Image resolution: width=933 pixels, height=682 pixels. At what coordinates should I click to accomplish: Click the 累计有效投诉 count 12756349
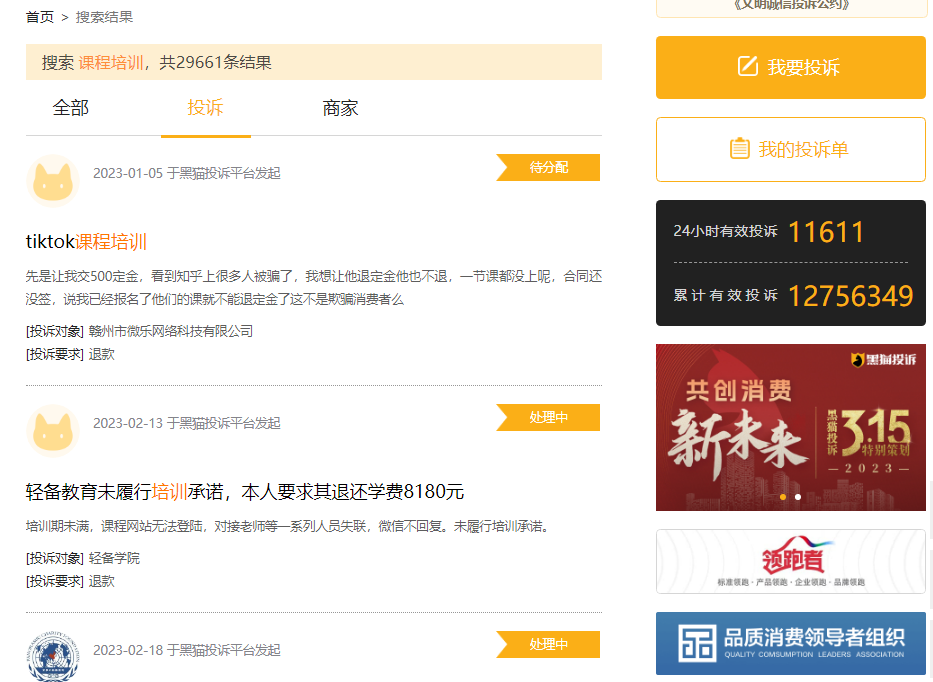[850, 296]
